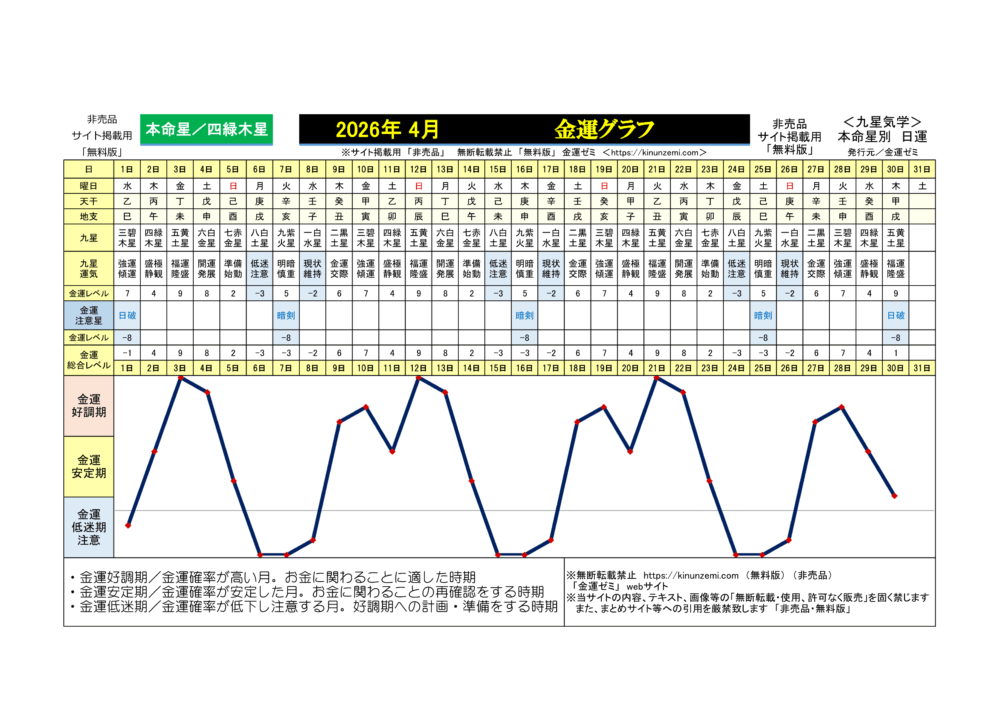Click the last graph point on day 30
1000x707 pixels.
point(895,496)
